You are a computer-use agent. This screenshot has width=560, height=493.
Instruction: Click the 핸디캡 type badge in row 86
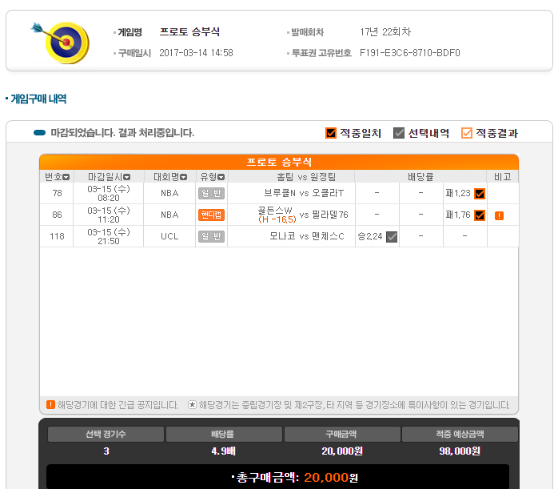(x=211, y=215)
